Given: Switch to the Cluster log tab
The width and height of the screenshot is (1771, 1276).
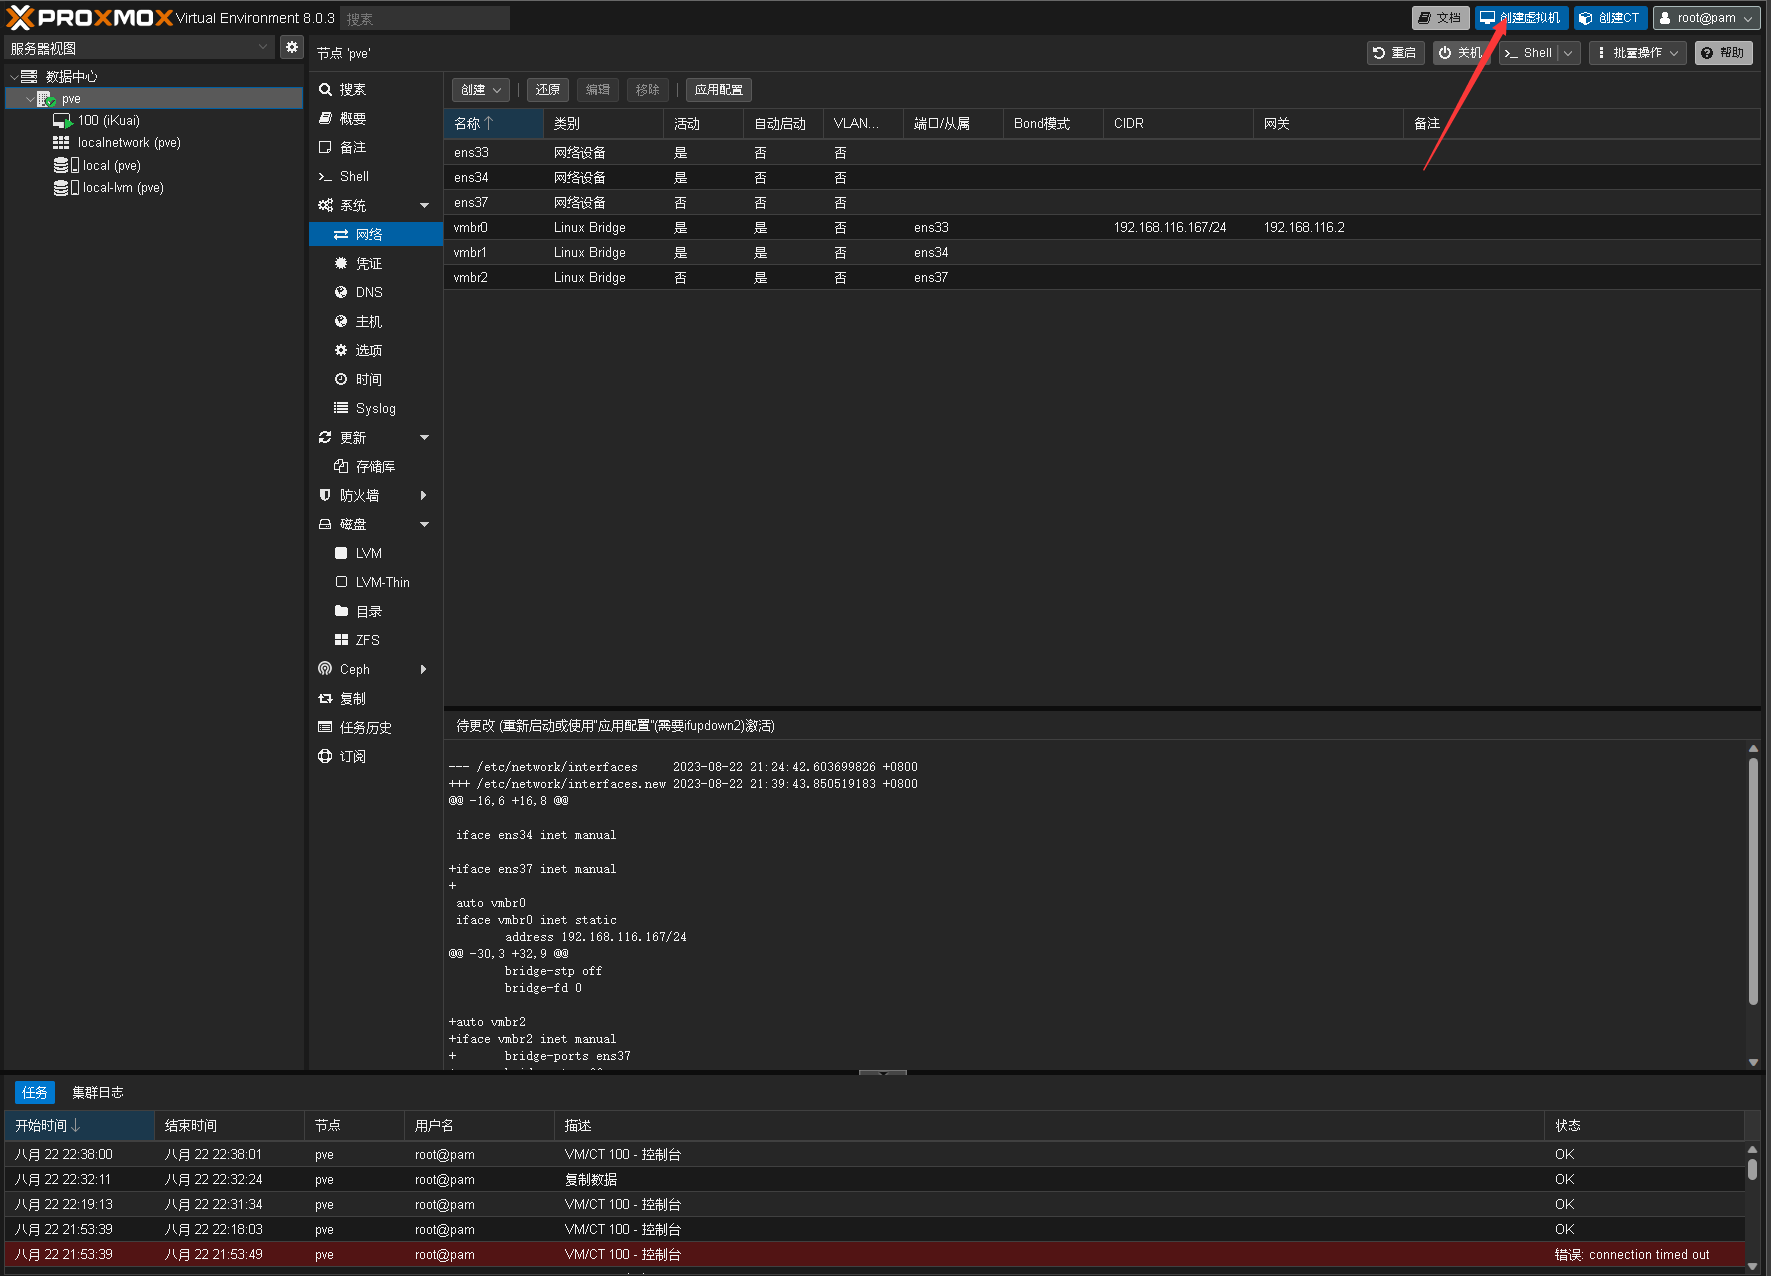Looking at the screenshot, I should click(98, 1092).
